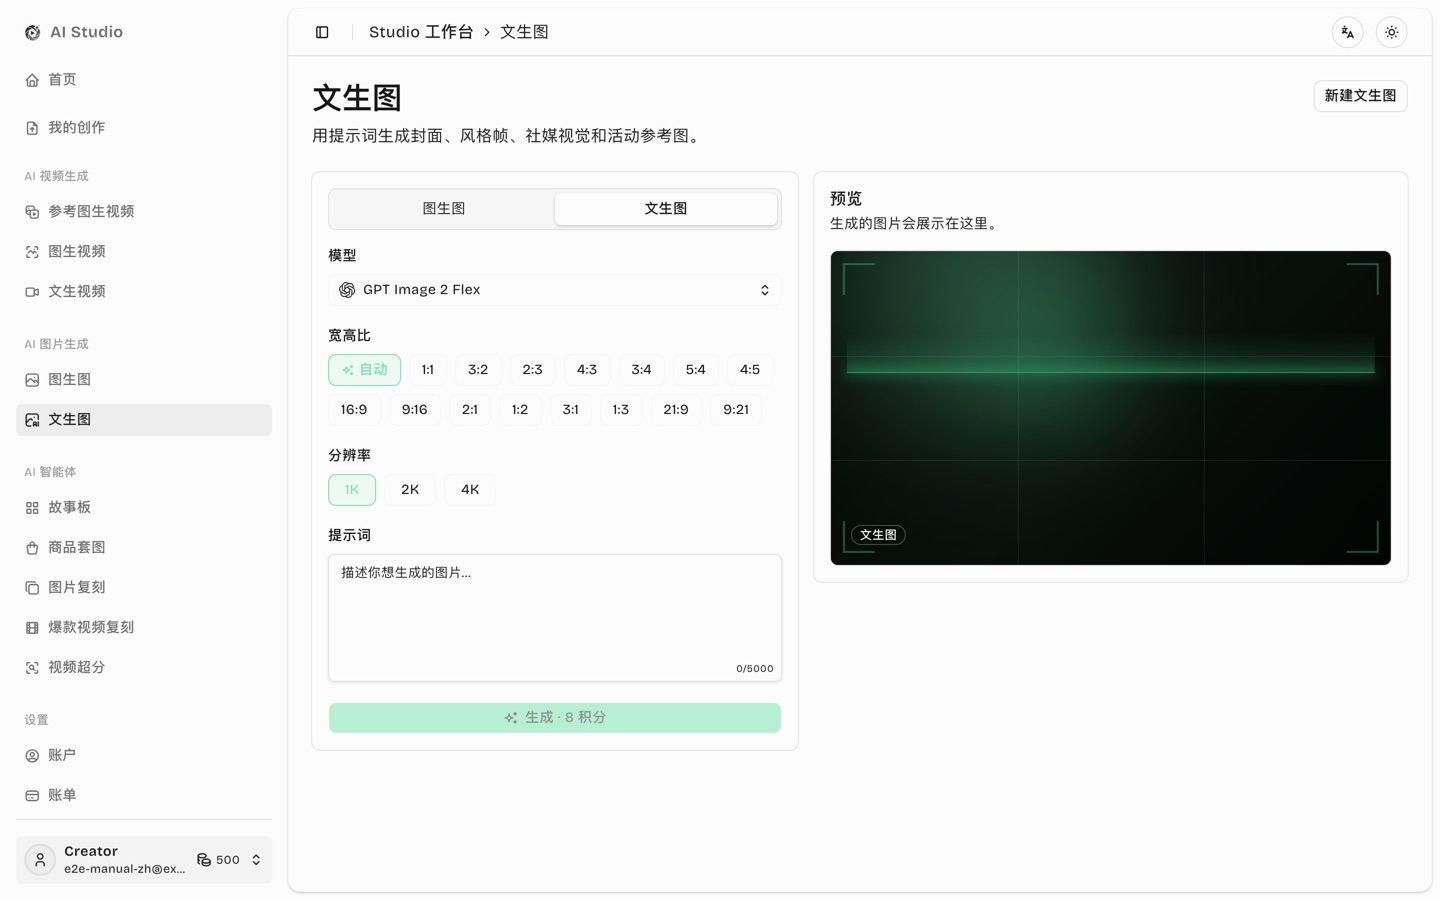This screenshot has height=900, width=1440.
Task: Open 视频超分 in the sidebar
Action: [x=144, y=668]
